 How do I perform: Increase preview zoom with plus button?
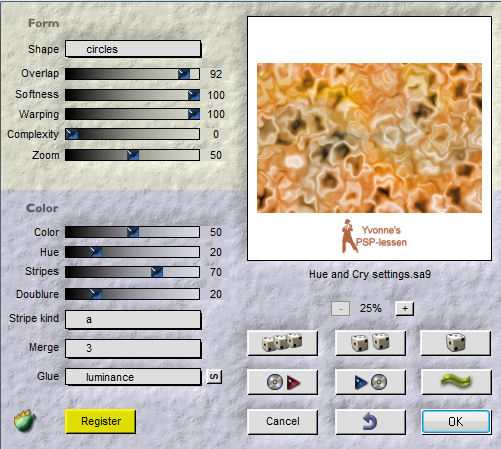(405, 308)
